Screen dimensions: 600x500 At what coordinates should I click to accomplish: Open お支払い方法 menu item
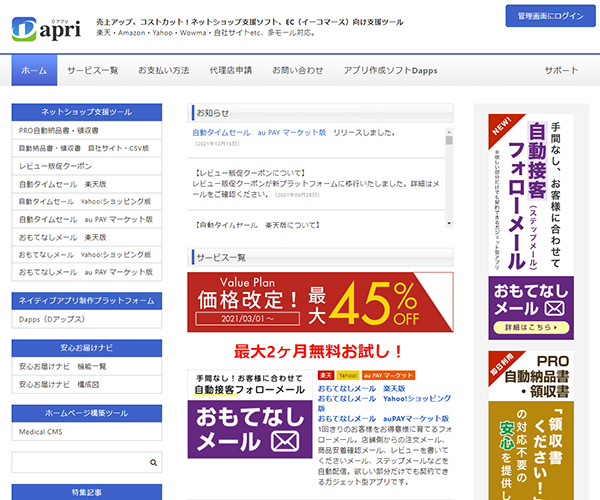click(163, 70)
